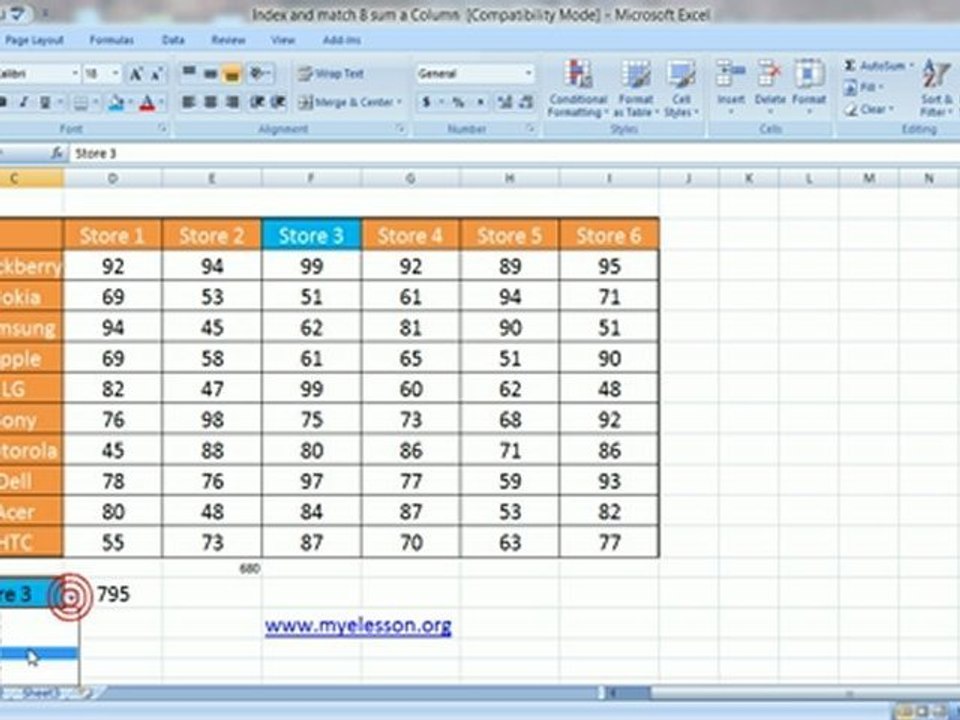Click the Fill icon in Editing group
Viewport: 960px width, 720px height.
tap(850, 88)
